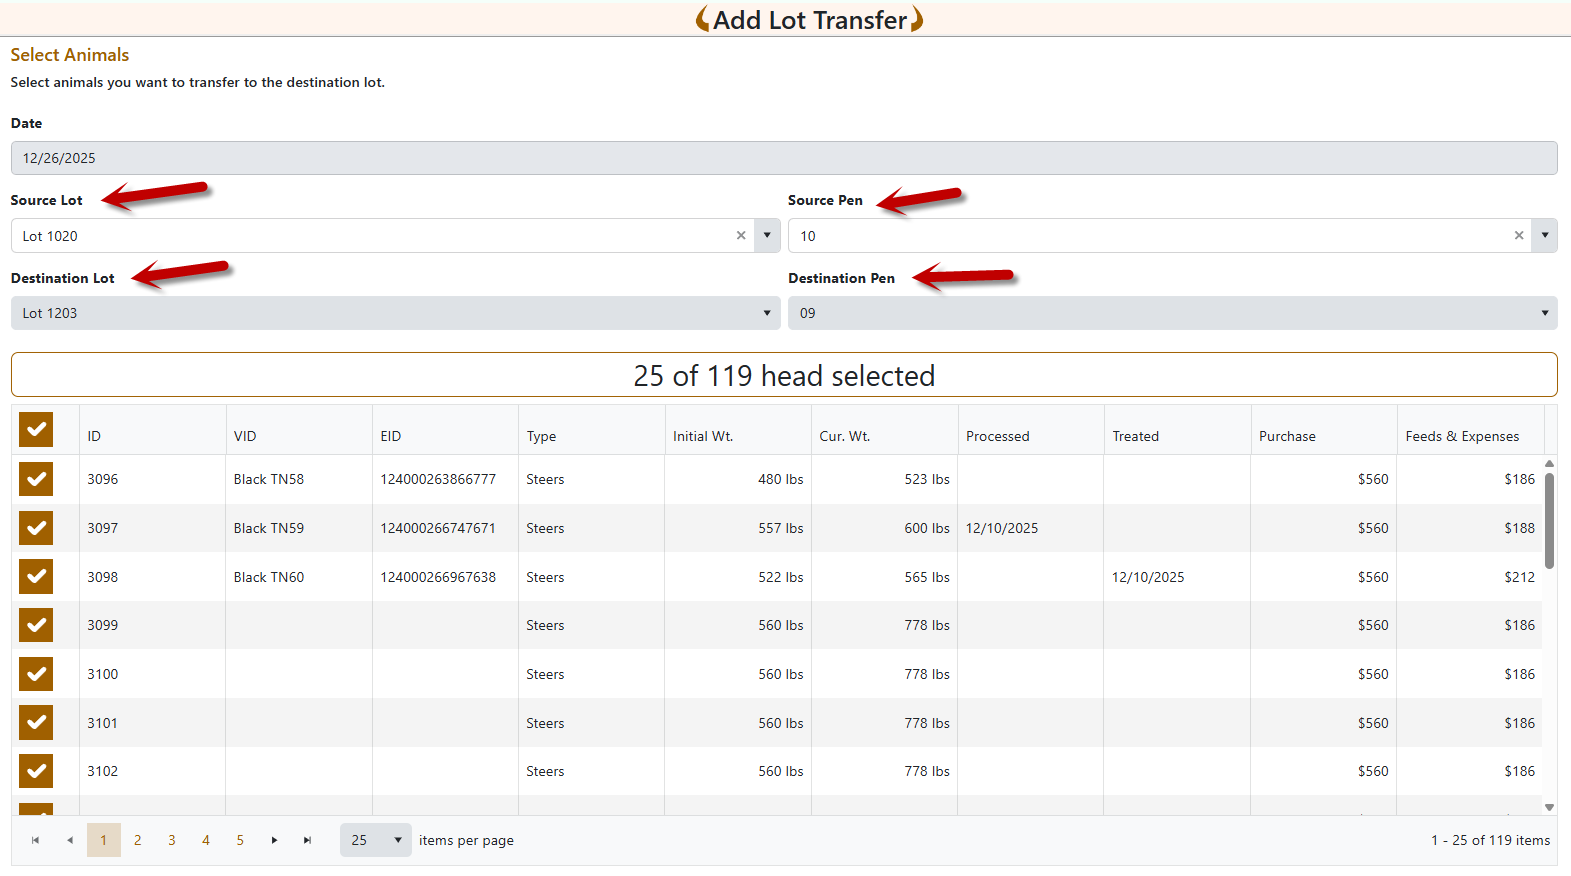Image resolution: width=1571 pixels, height=876 pixels.
Task: Clear the Source Pen value
Action: [1518, 236]
